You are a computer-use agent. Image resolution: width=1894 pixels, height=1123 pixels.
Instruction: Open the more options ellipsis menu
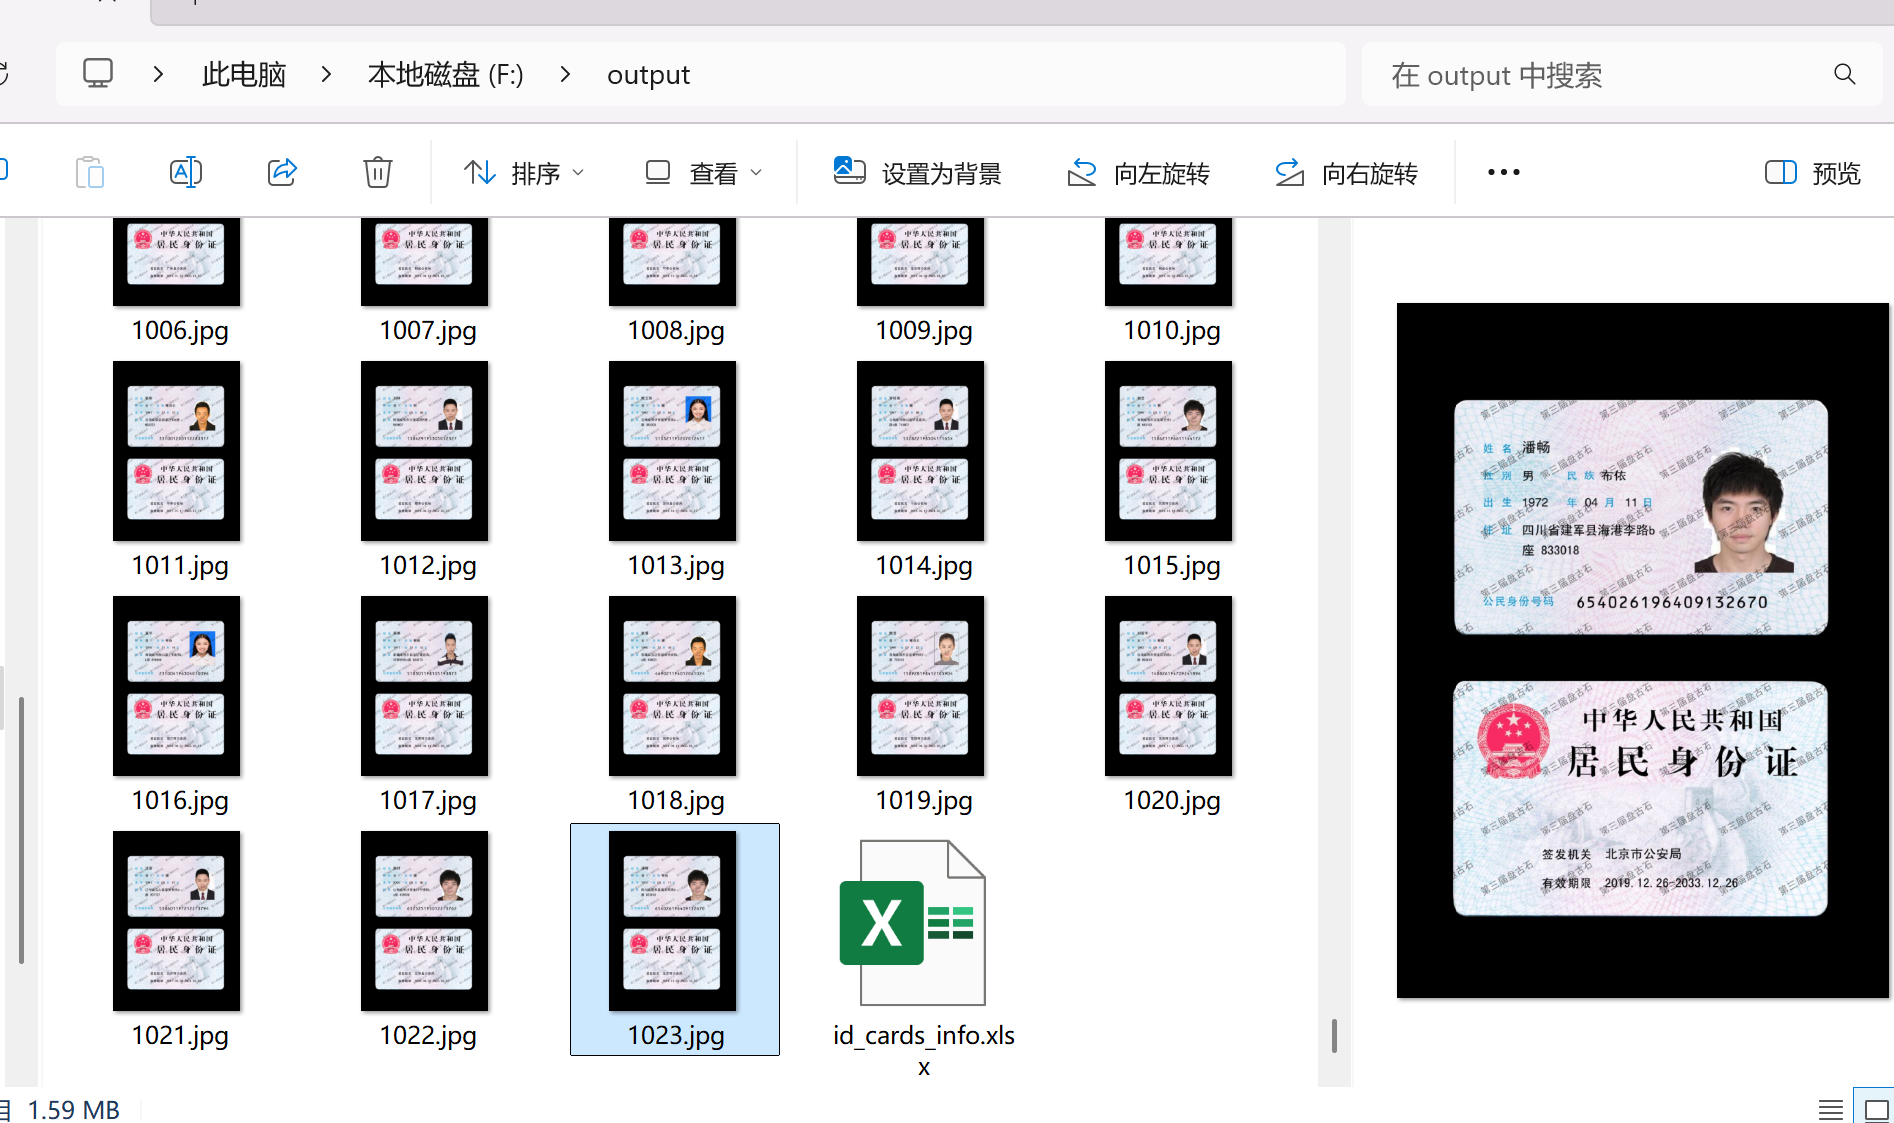coord(1503,172)
